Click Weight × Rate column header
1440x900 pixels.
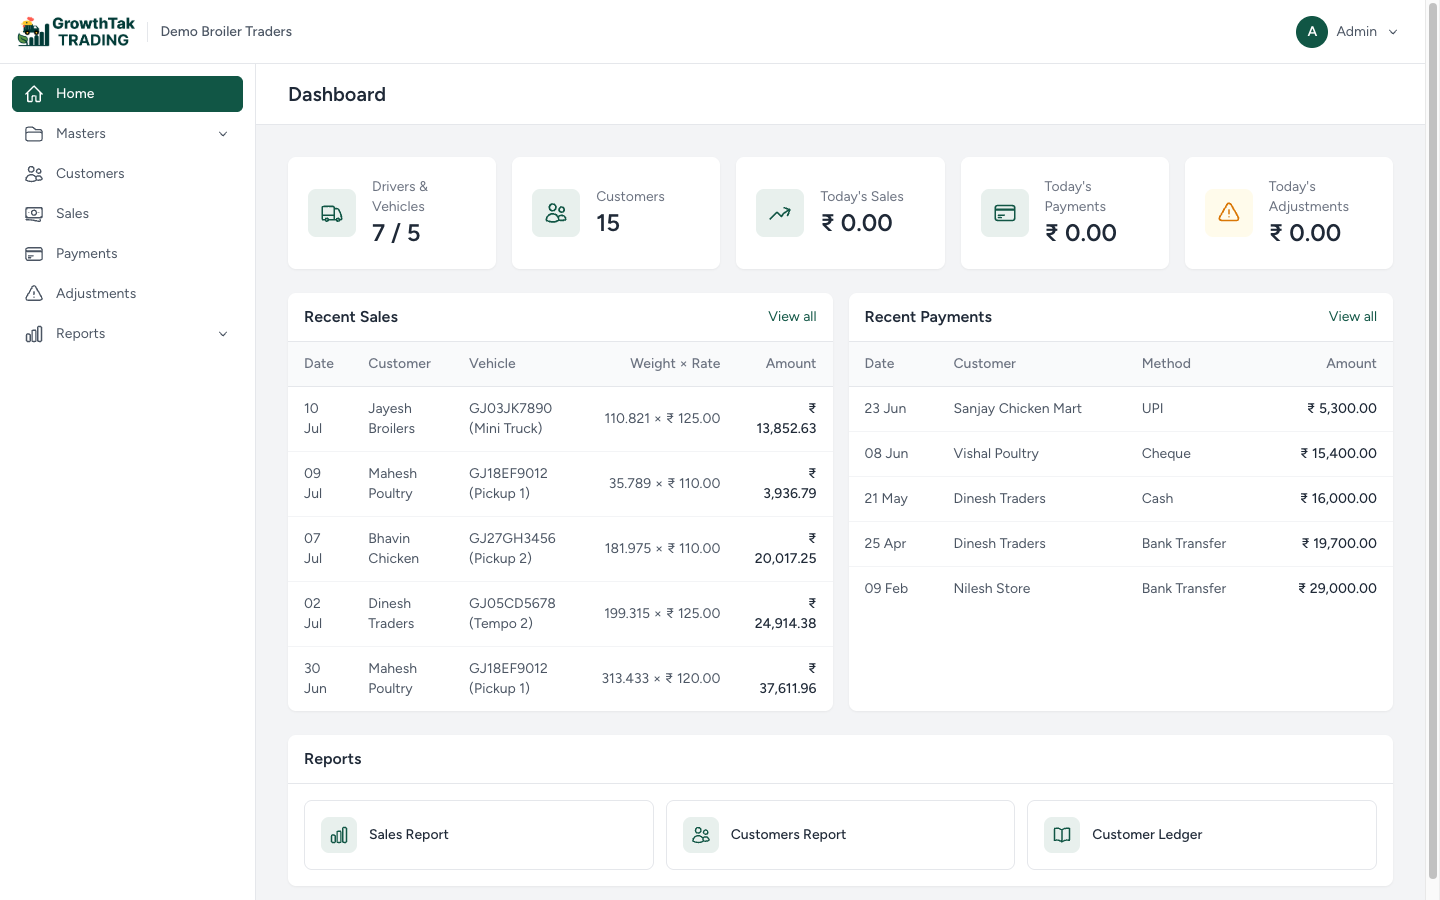(675, 364)
